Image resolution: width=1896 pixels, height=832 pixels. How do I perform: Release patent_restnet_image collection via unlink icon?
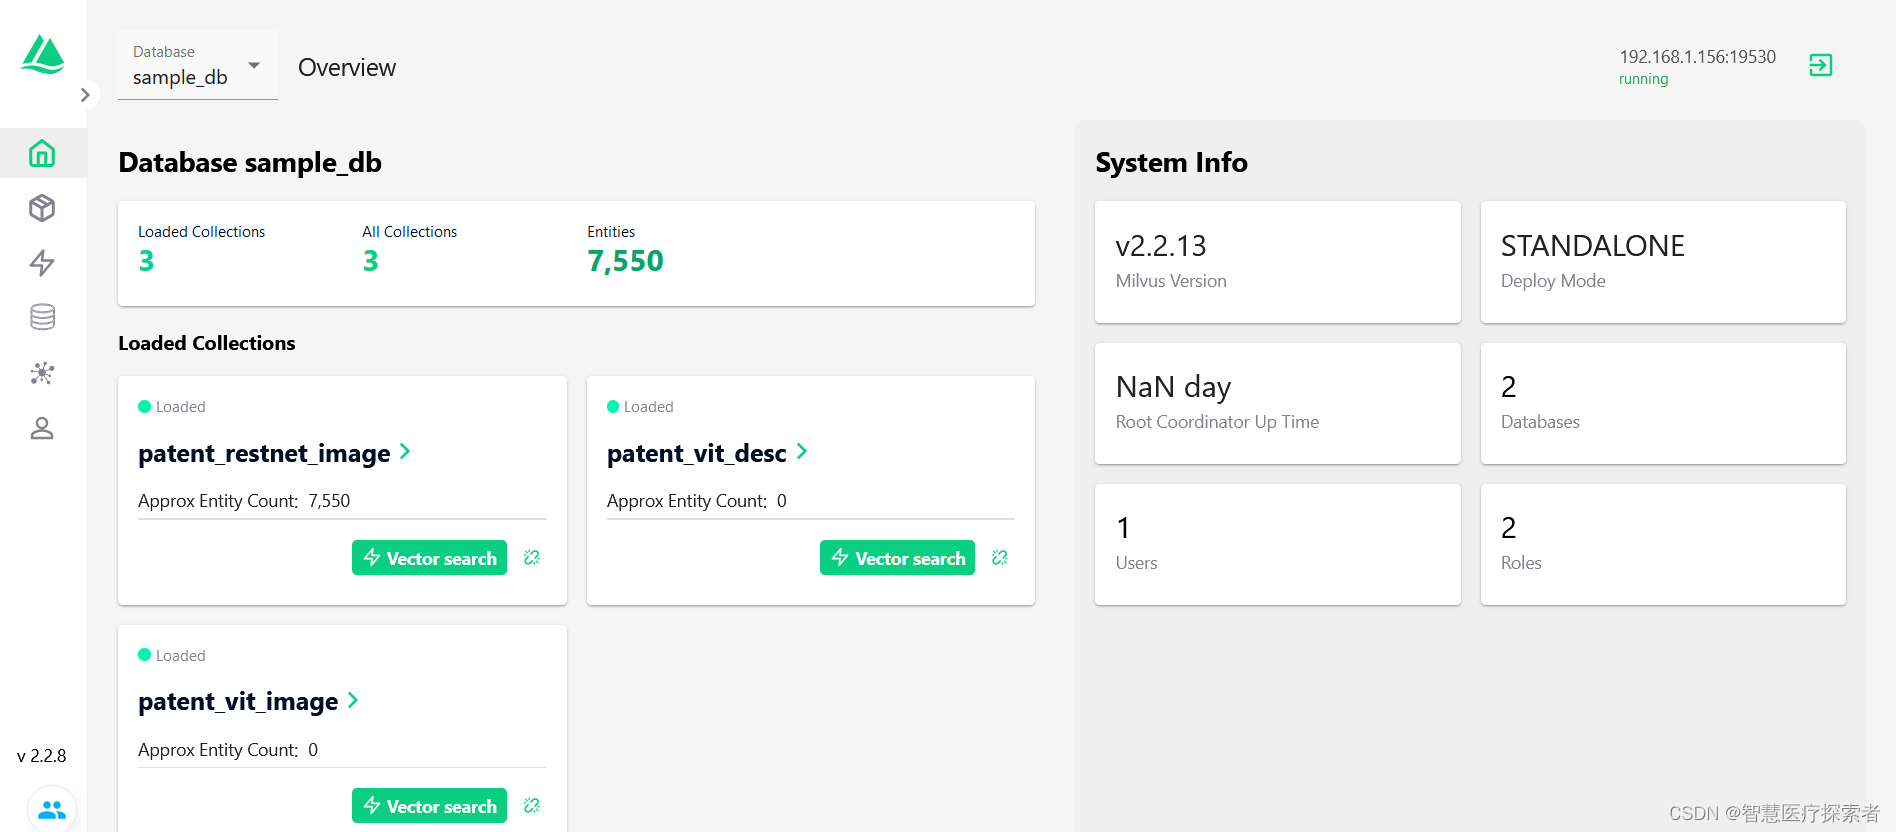click(532, 557)
